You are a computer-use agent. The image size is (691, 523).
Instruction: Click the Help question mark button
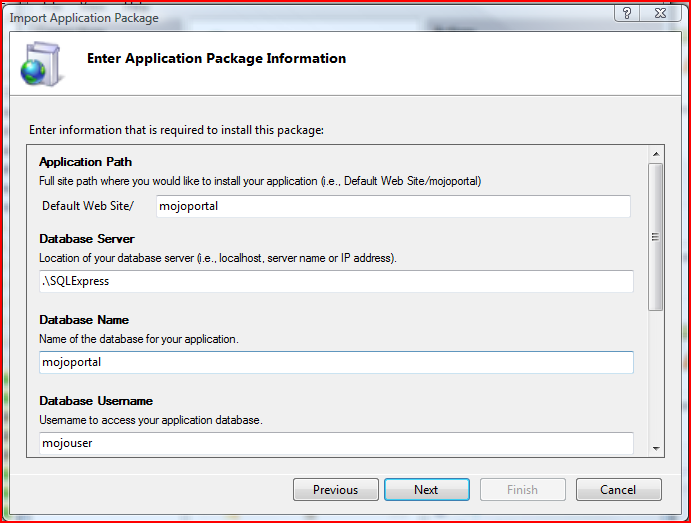628,13
